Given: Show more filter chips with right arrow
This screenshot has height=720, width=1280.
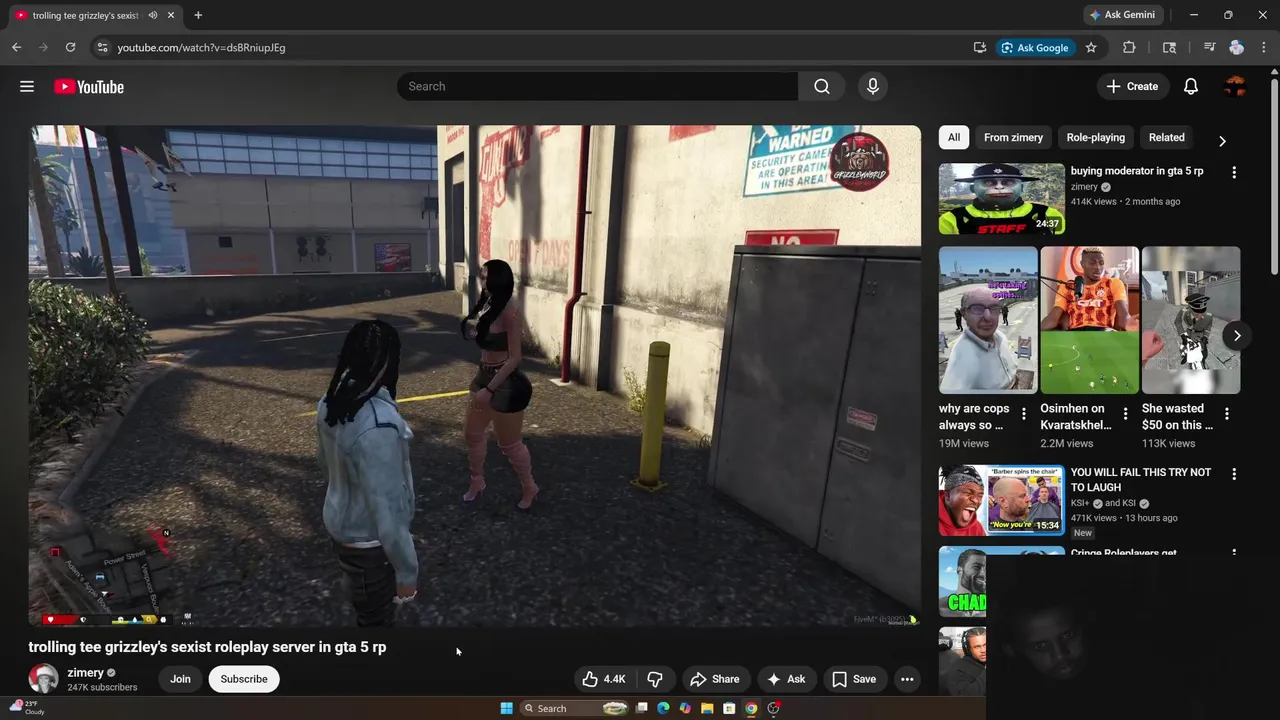Looking at the screenshot, I should pos(1222,141).
